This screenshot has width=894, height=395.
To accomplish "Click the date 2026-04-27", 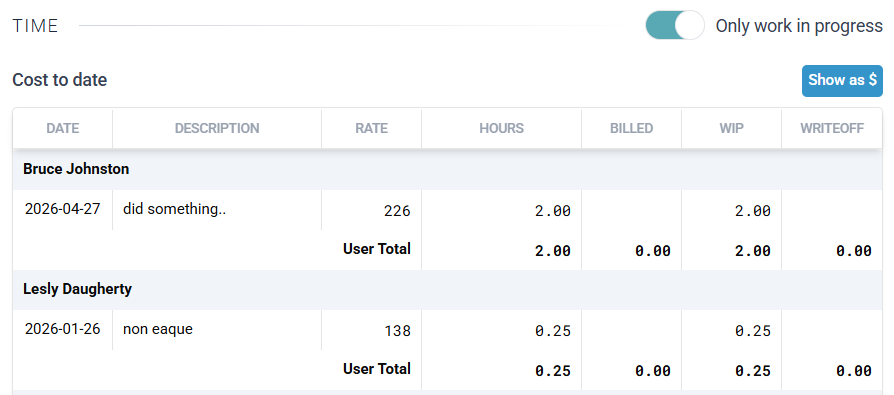I will tap(63, 209).
